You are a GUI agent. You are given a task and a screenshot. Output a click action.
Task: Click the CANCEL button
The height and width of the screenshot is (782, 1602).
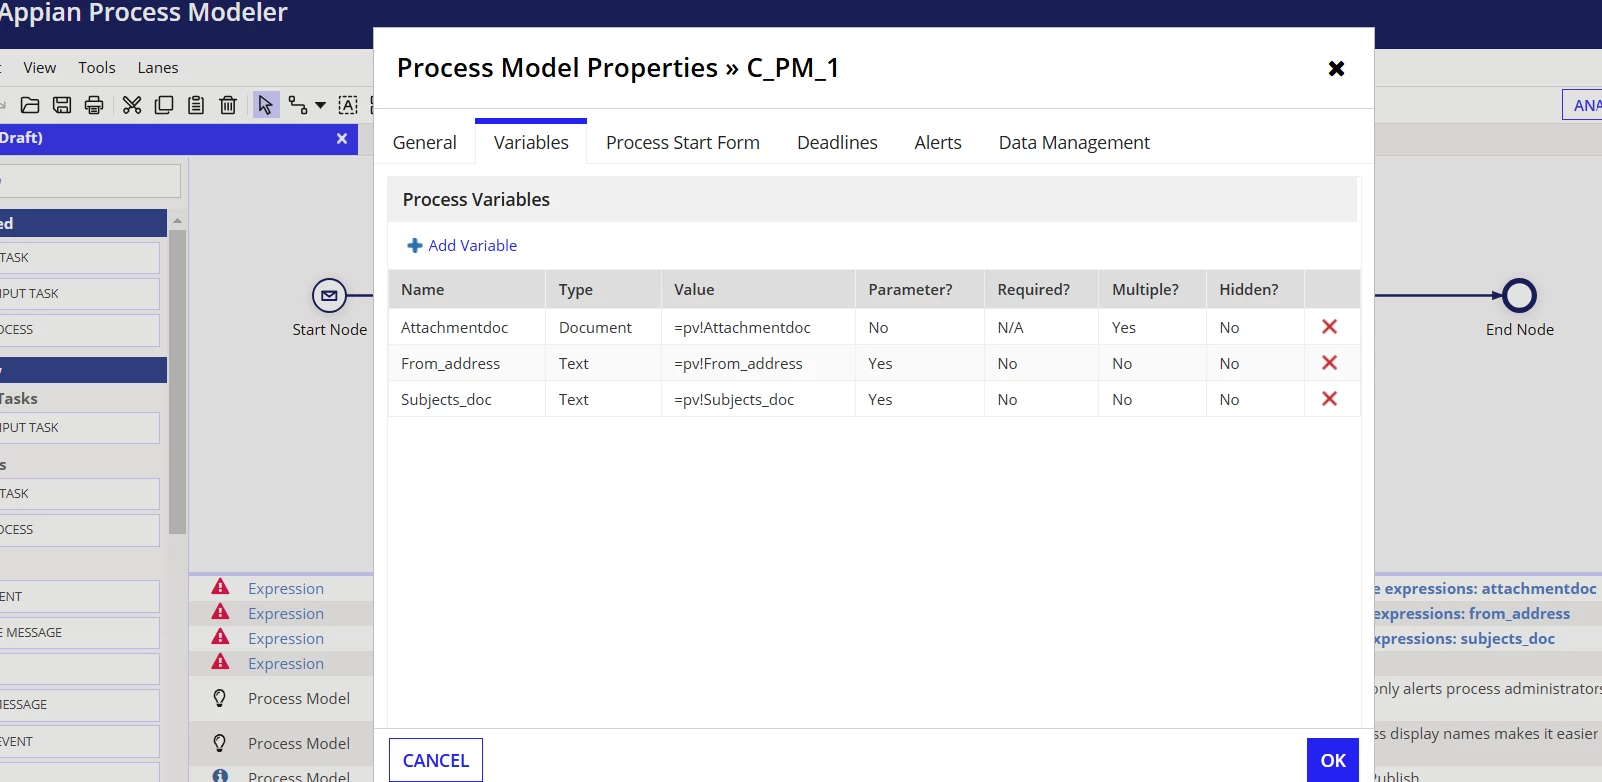pyautogui.click(x=436, y=760)
